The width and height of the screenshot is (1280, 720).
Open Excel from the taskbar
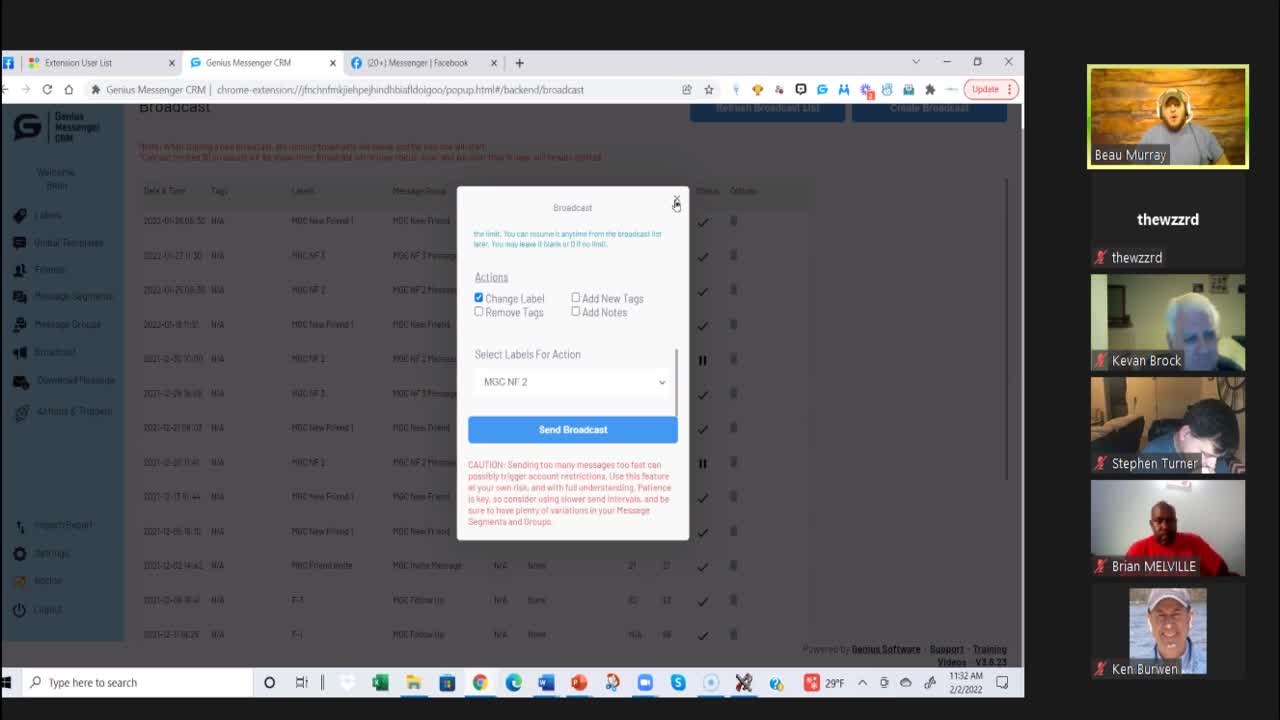(380, 682)
